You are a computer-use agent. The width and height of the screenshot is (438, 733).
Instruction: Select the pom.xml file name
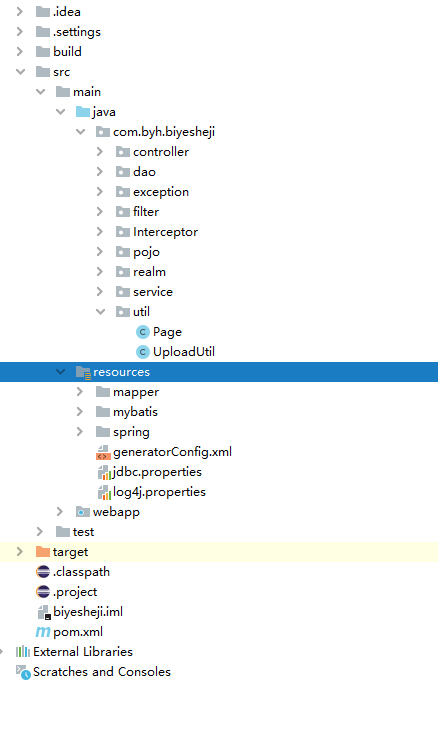pyautogui.click(x=78, y=632)
